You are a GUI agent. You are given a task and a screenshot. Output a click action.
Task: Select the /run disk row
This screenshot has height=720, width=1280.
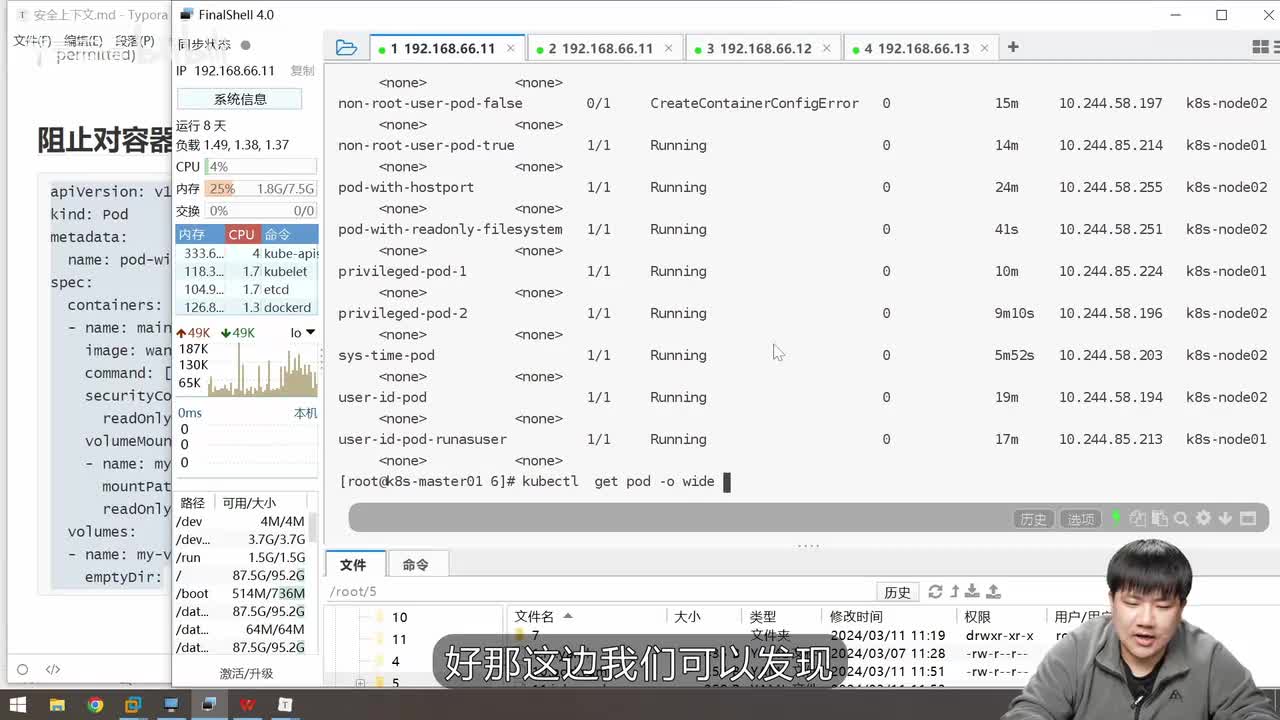point(241,557)
